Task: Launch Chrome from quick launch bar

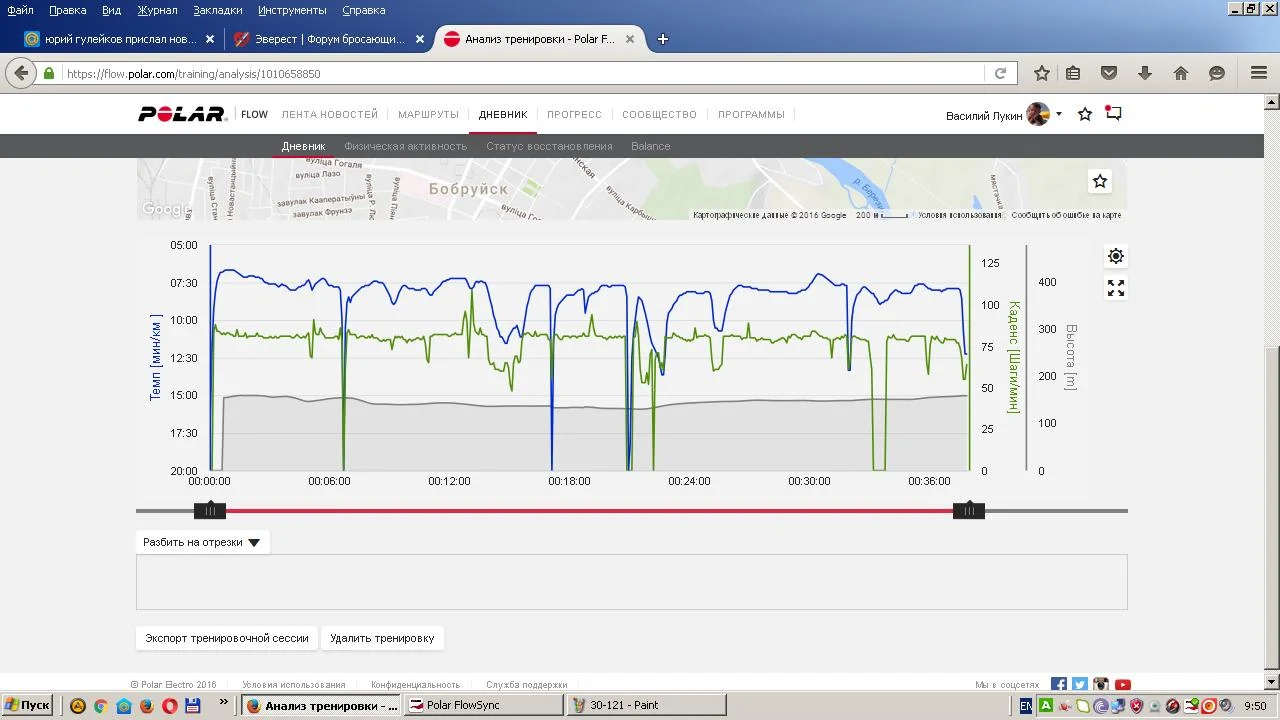Action: coord(101,705)
